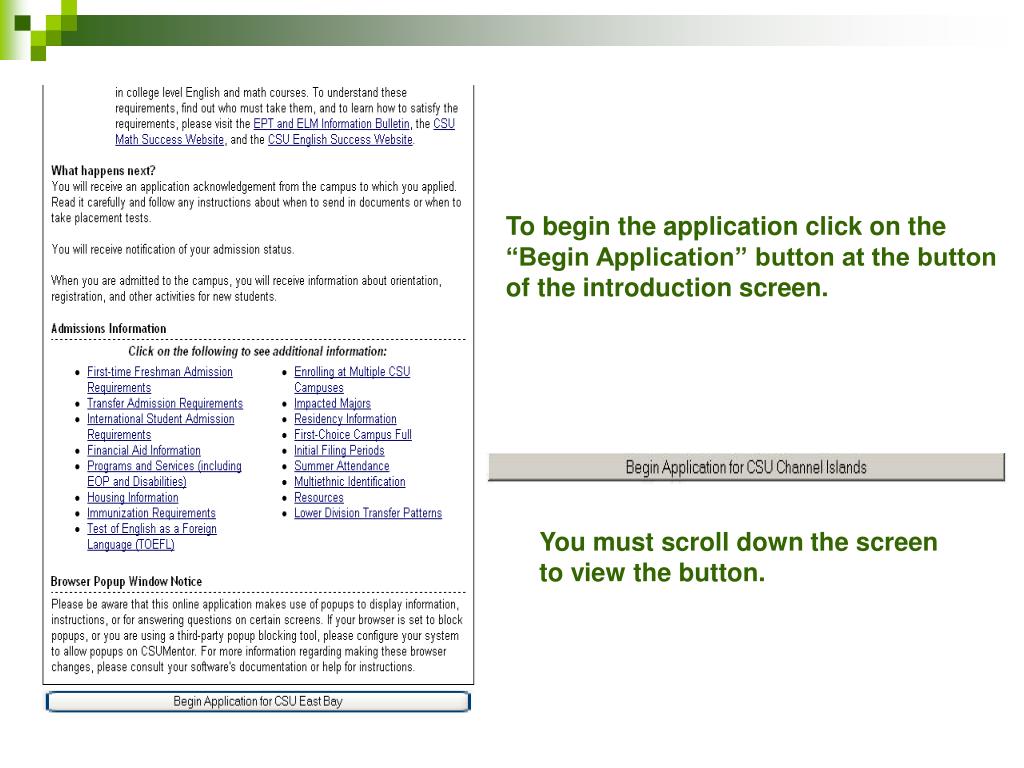Screen dimensions: 1024x768
Task: View Lower Division Transfer Patterns link
Action: pos(368,513)
